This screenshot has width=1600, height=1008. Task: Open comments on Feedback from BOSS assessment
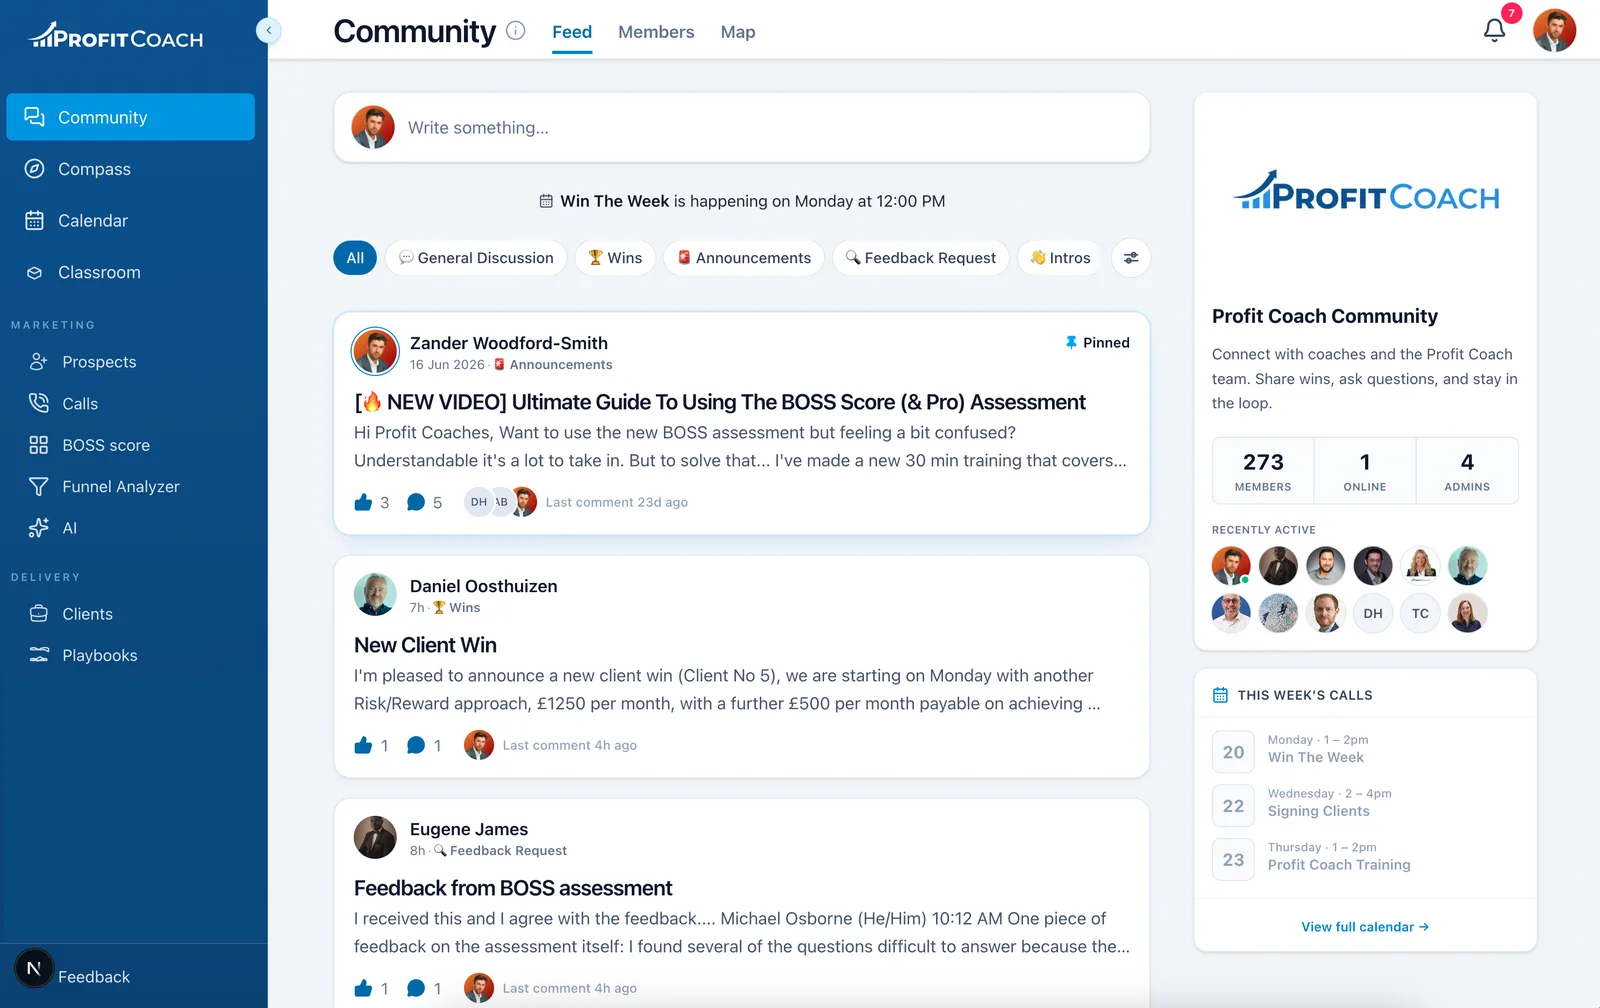[x=416, y=988]
